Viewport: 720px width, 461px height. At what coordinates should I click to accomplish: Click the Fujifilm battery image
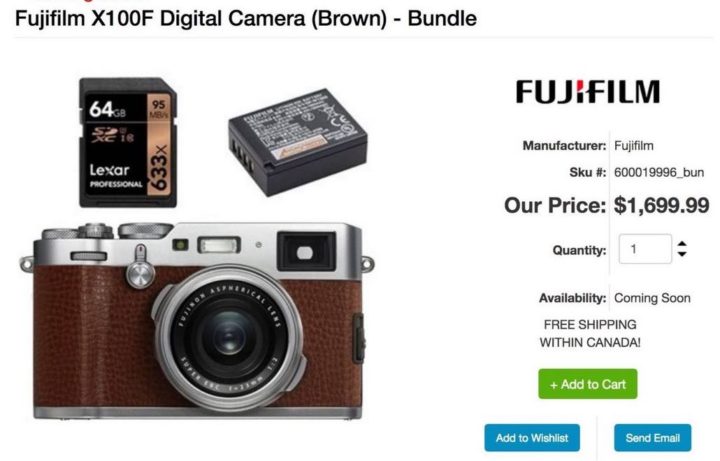pos(298,142)
